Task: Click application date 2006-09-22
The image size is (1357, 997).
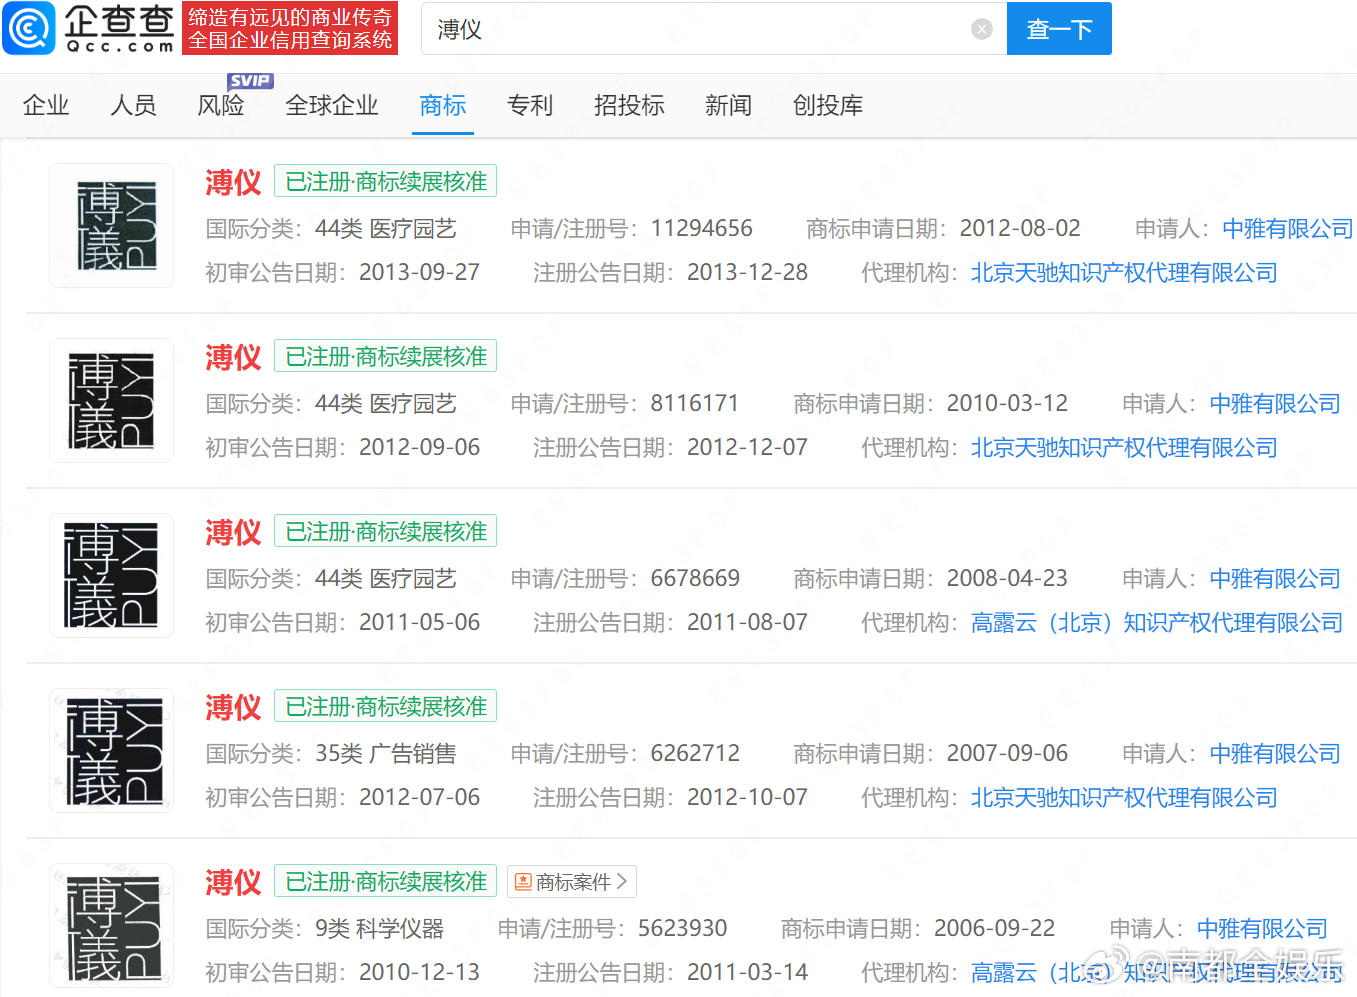Action: tap(994, 929)
